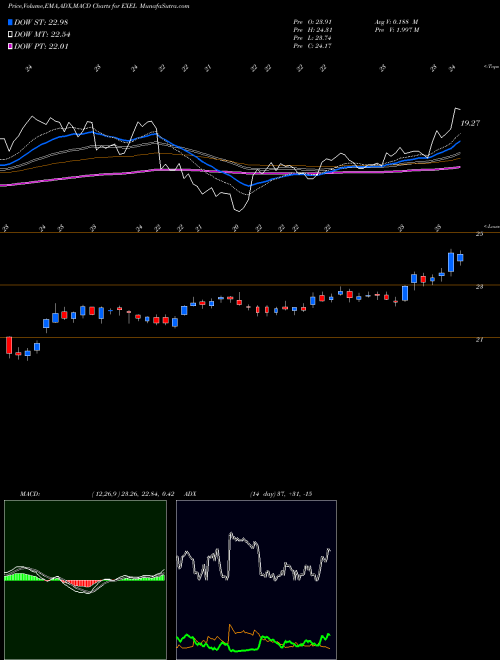Select the 'DOW MT: 22.54' legend text
Viewport: 500px width, 660px height.
point(42,35)
